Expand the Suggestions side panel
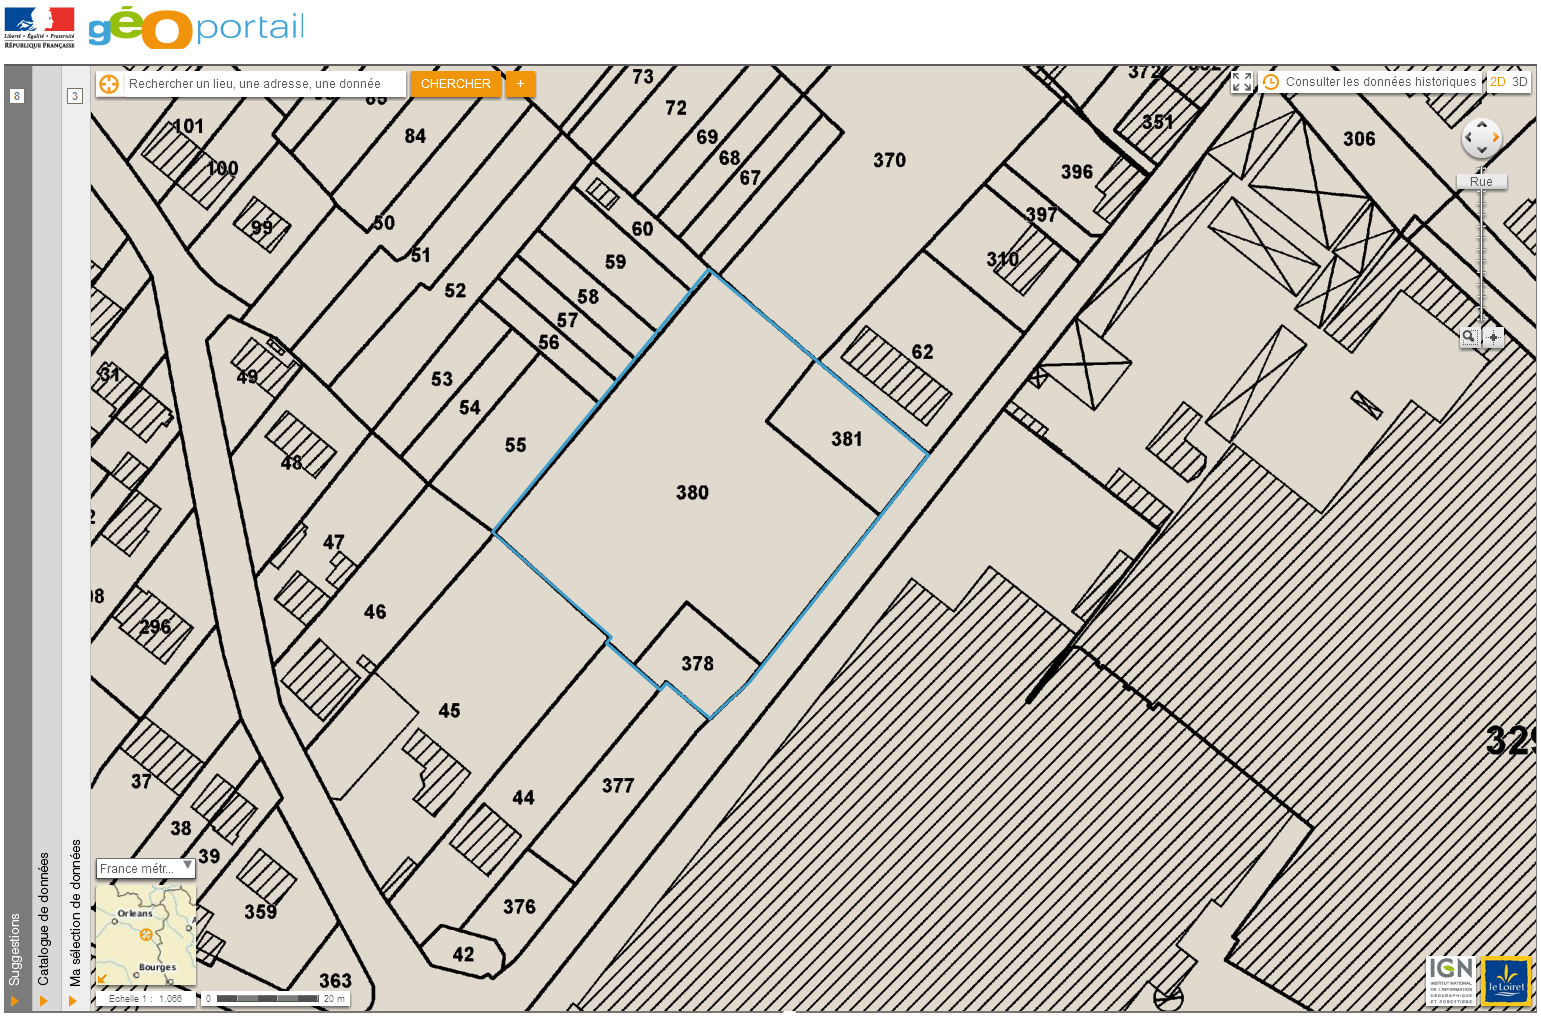The height and width of the screenshot is (1027, 1541). point(15,950)
